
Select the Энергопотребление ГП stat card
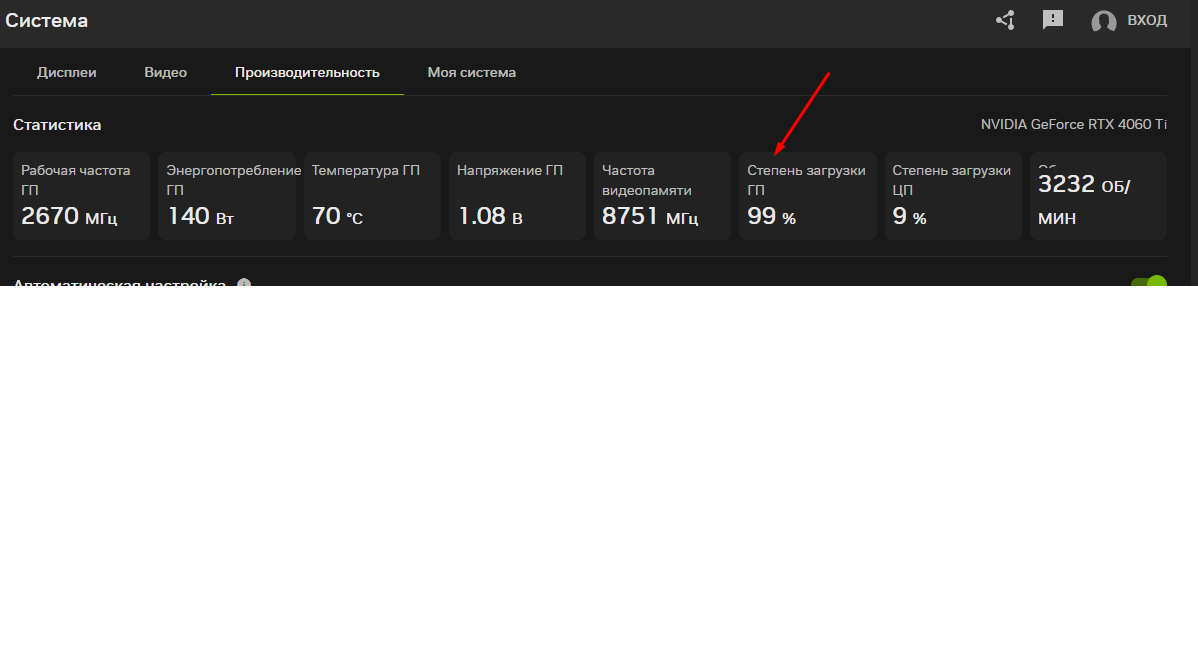(226, 196)
